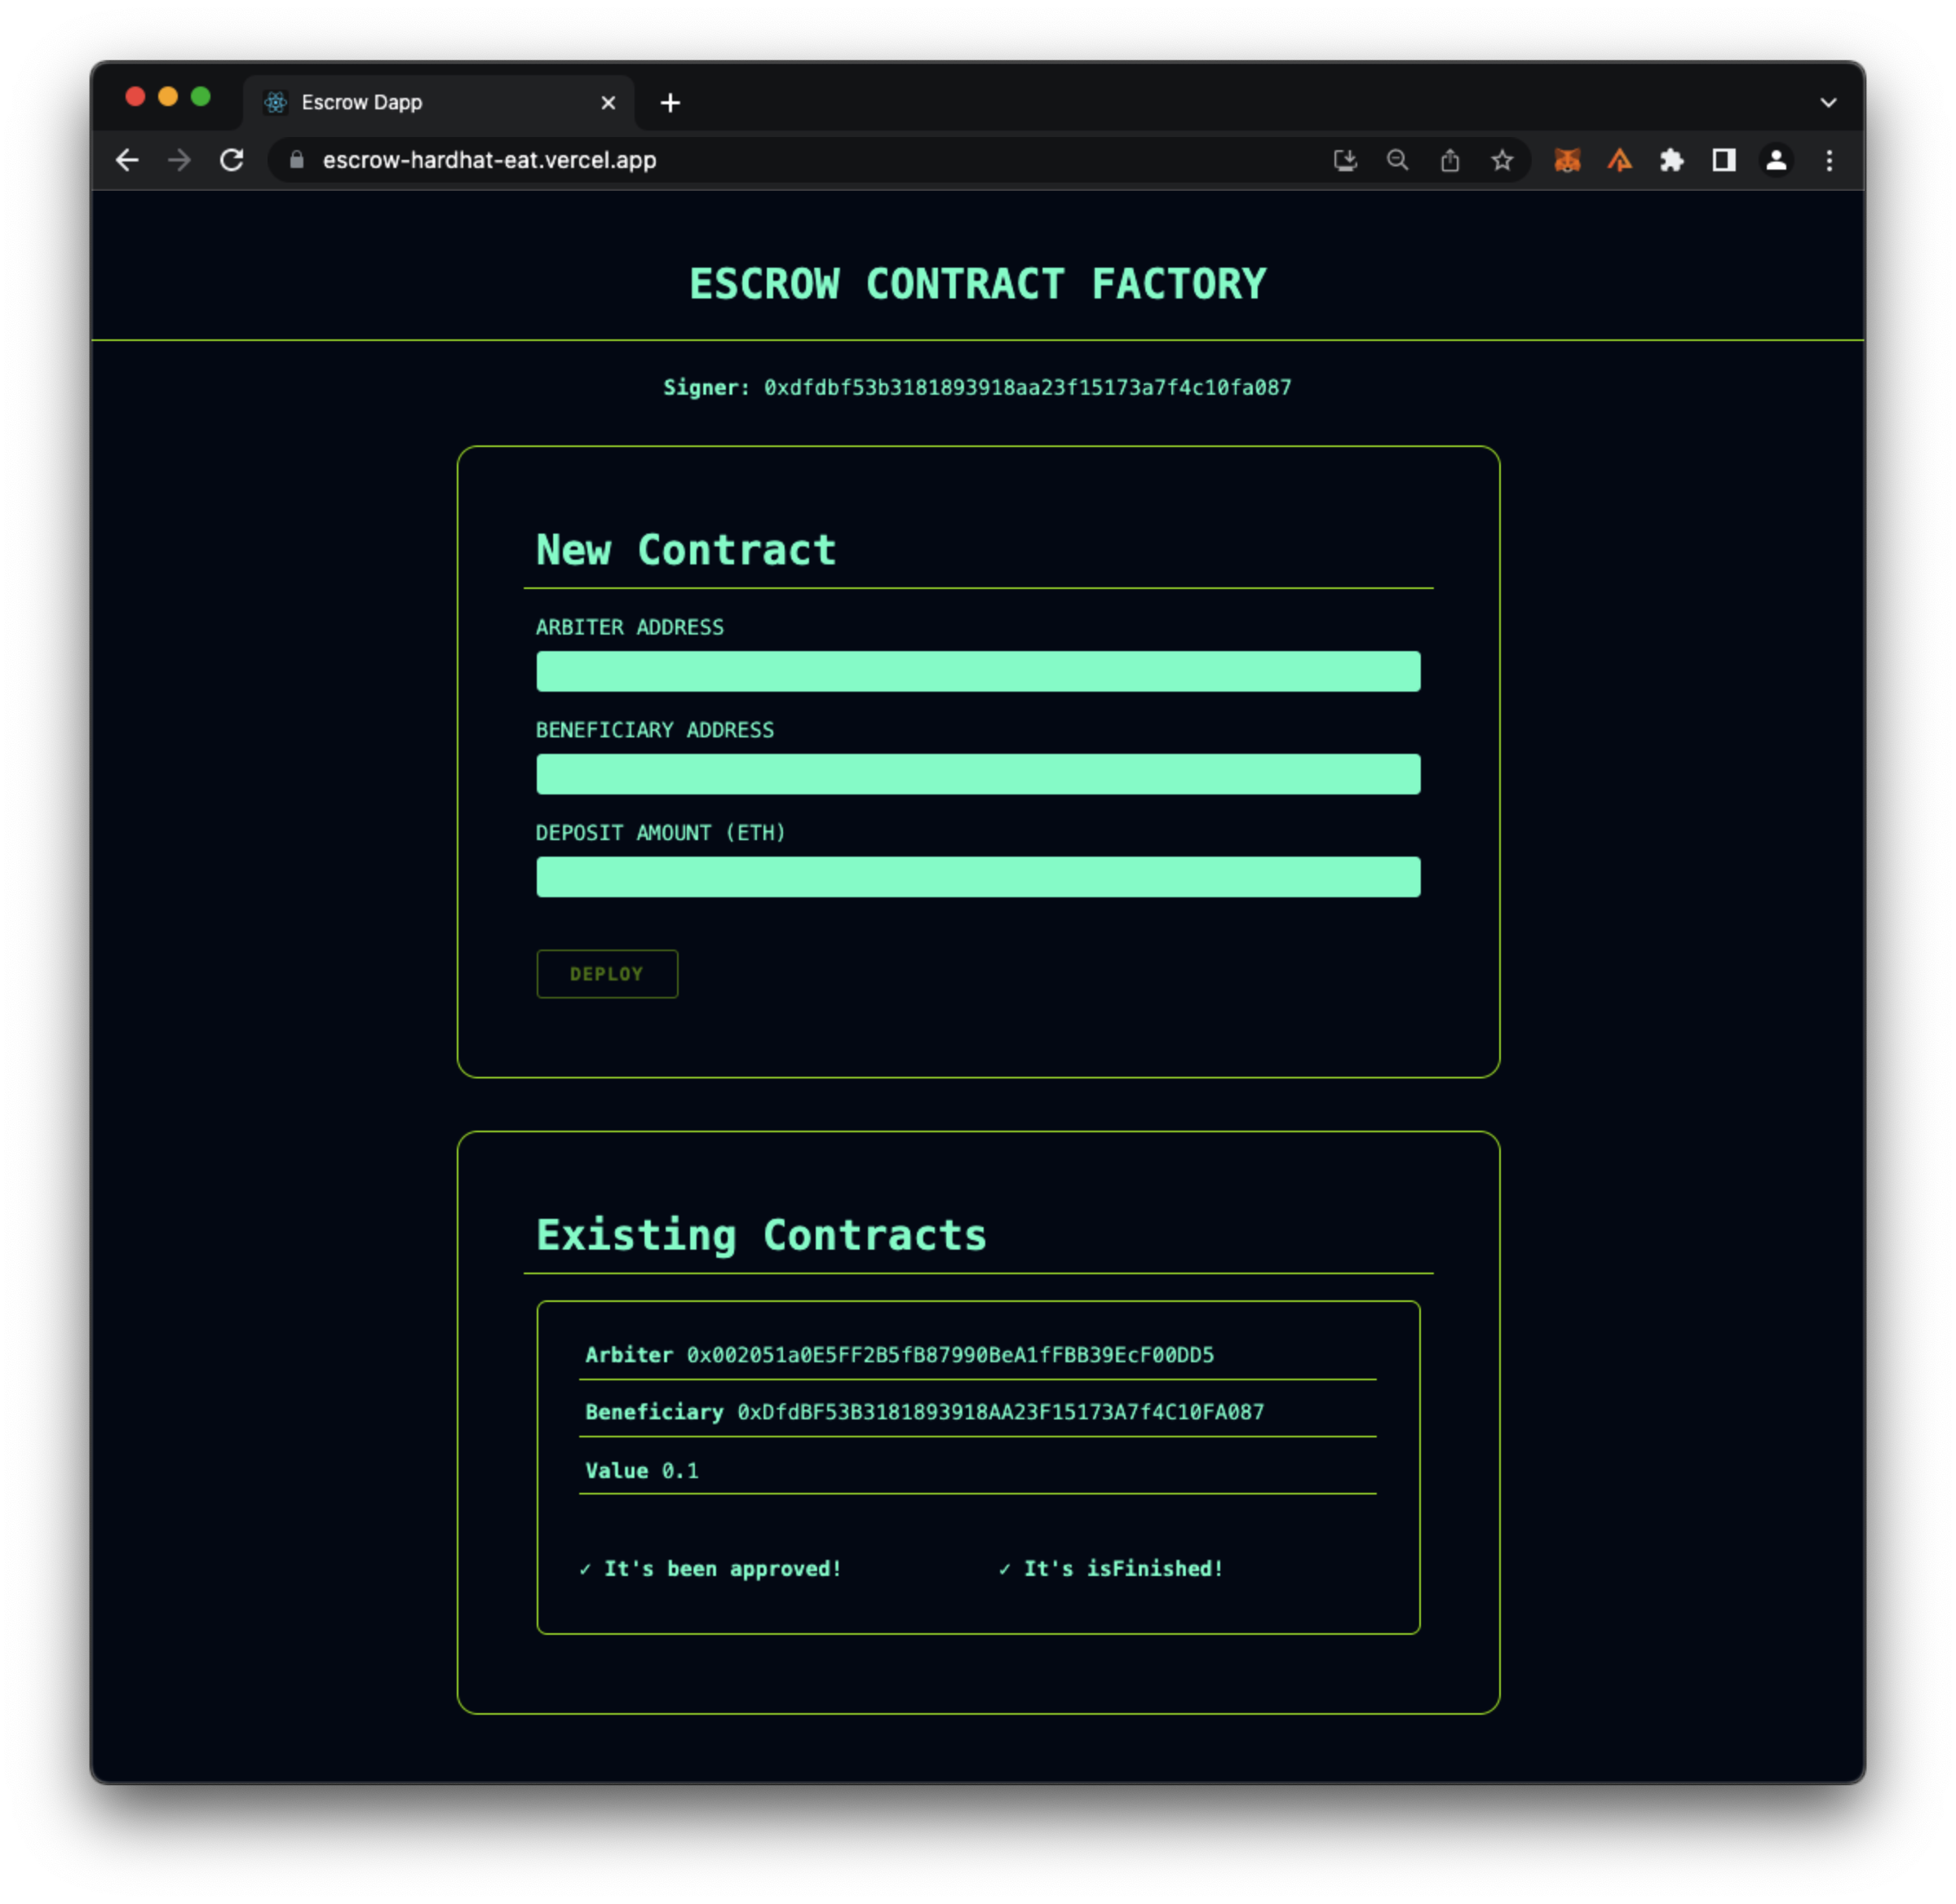
Task: Open Chrome three-dot menu
Action: click(1829, 160)
